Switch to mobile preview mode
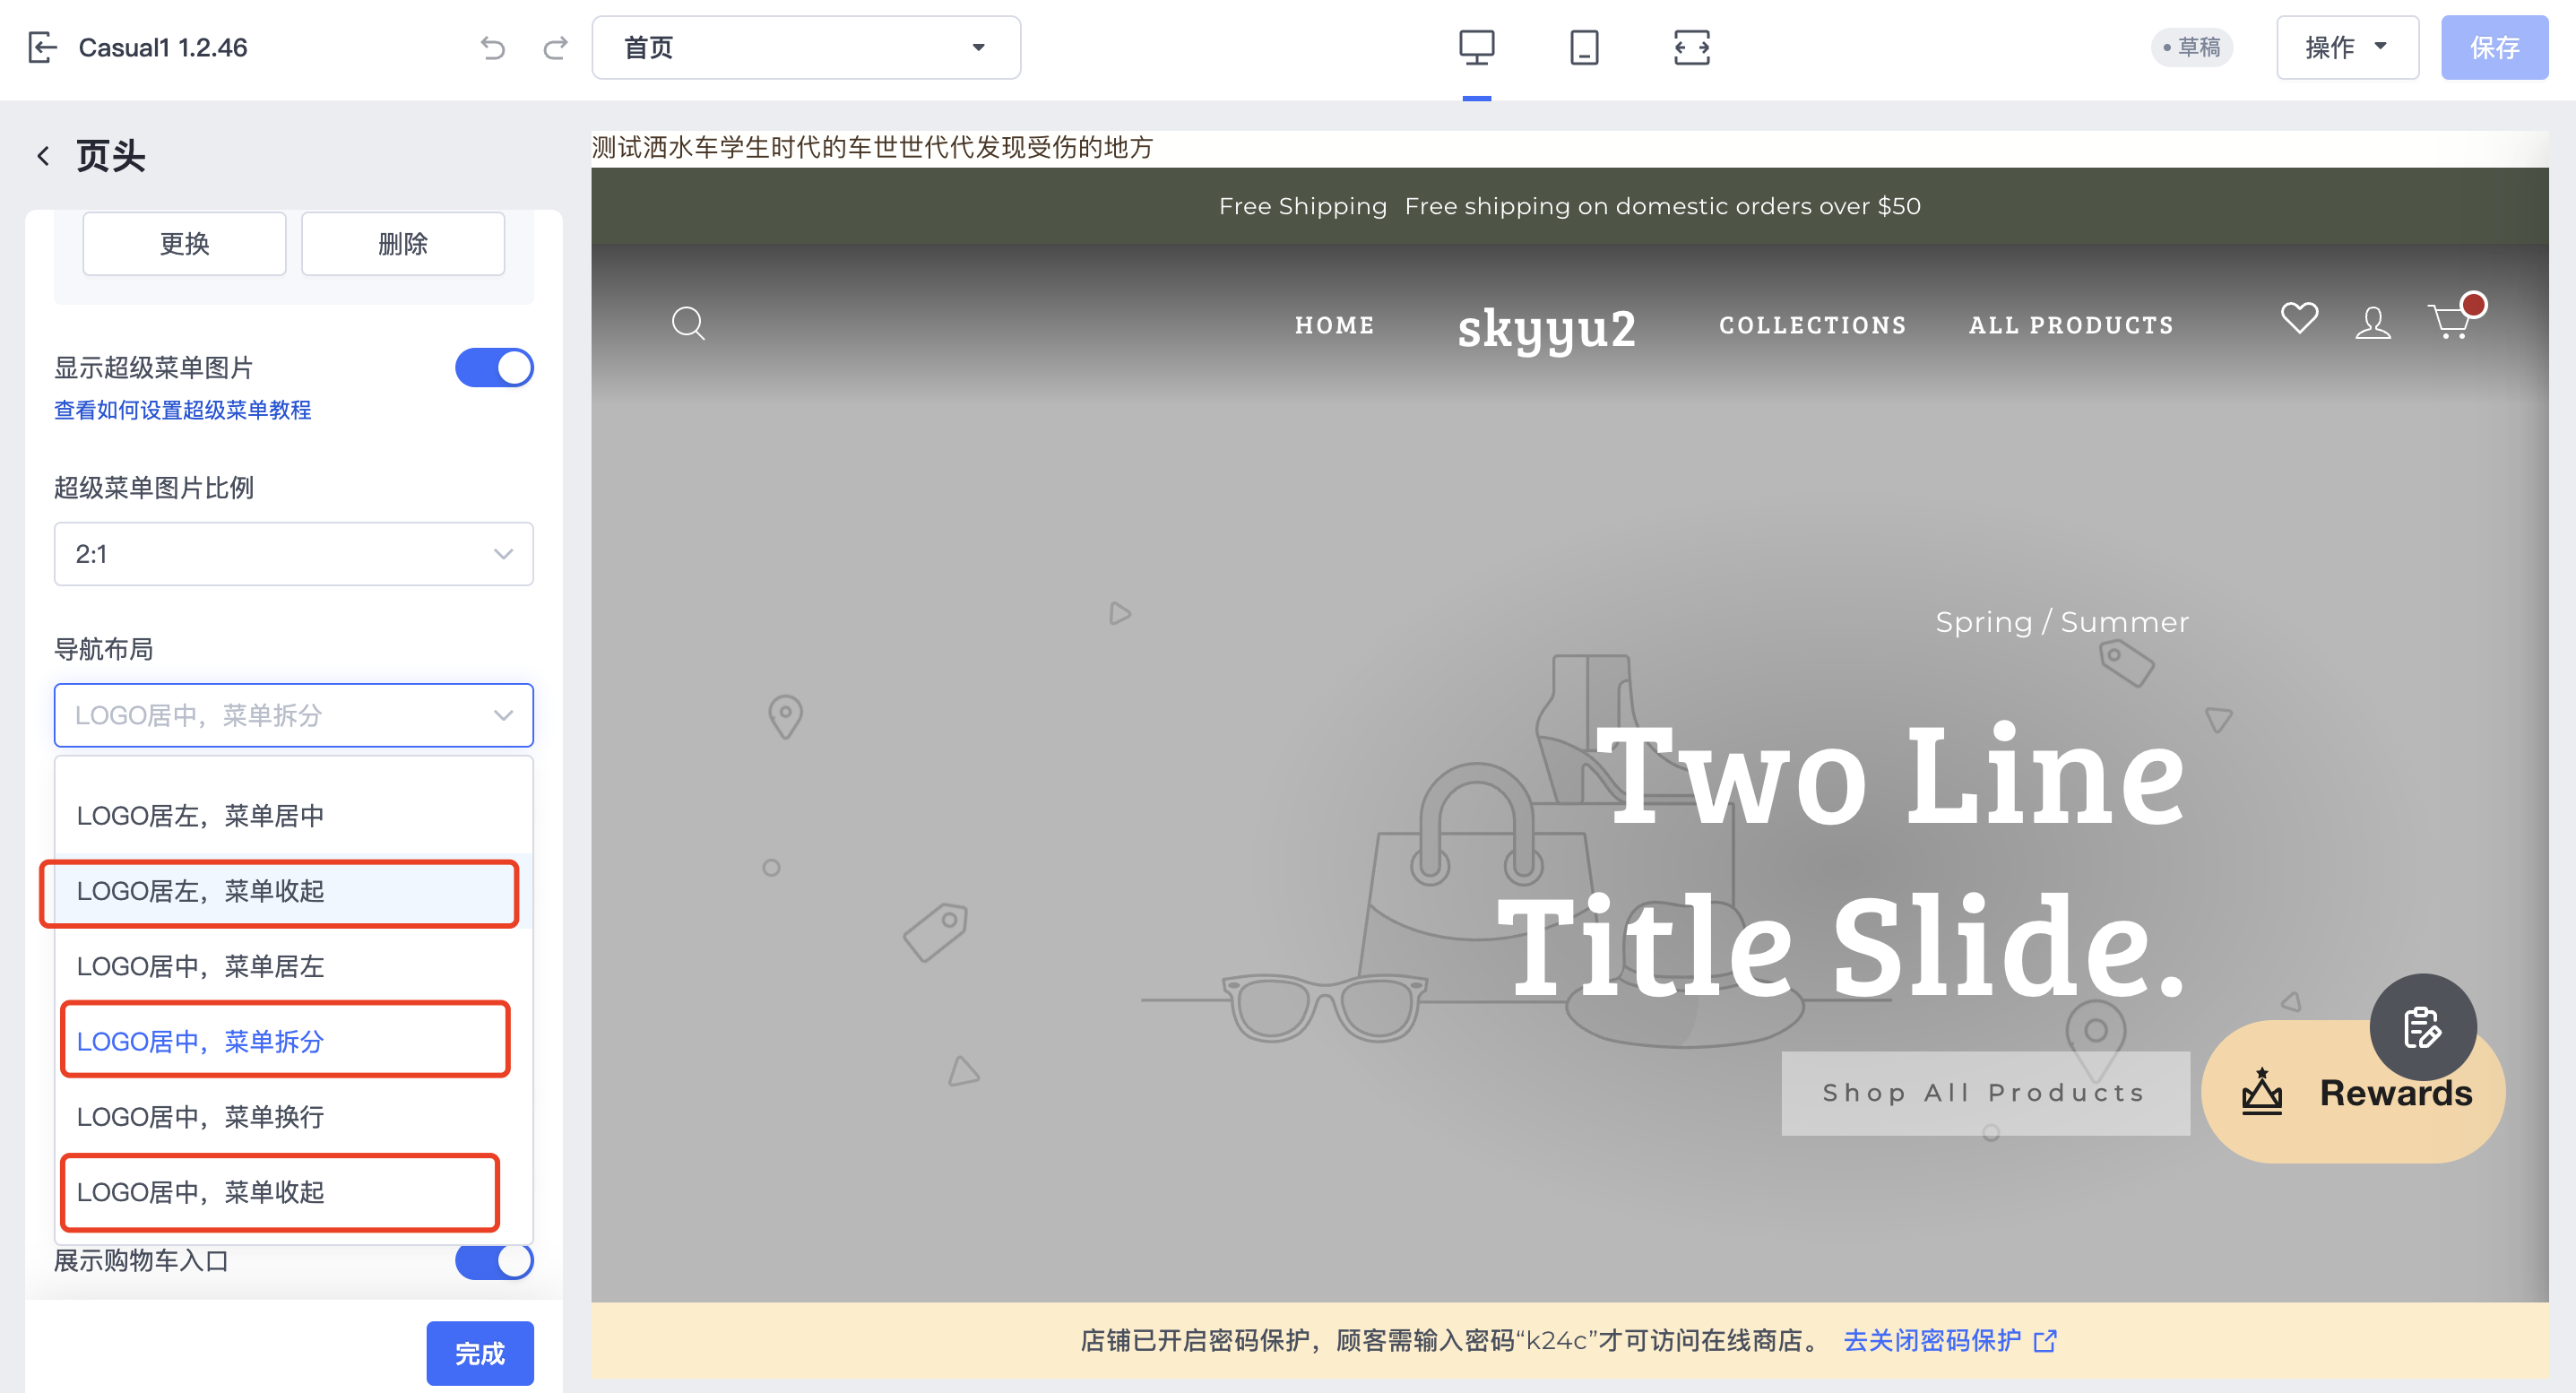Viewport: 2576px width, 1393px height. [1584, 47]
